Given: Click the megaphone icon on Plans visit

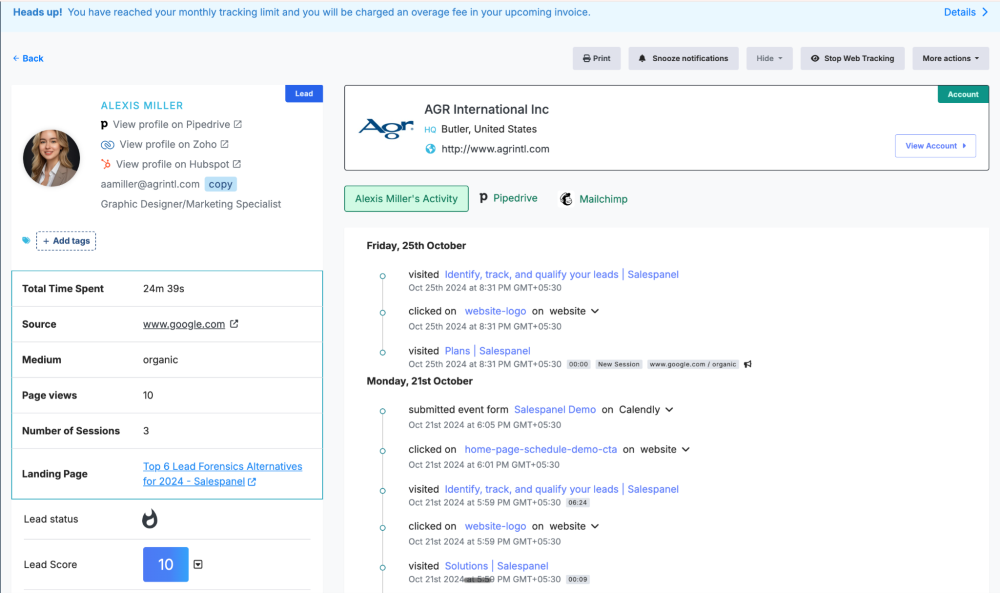Looking at the screenshot, I should pos(748,364).
